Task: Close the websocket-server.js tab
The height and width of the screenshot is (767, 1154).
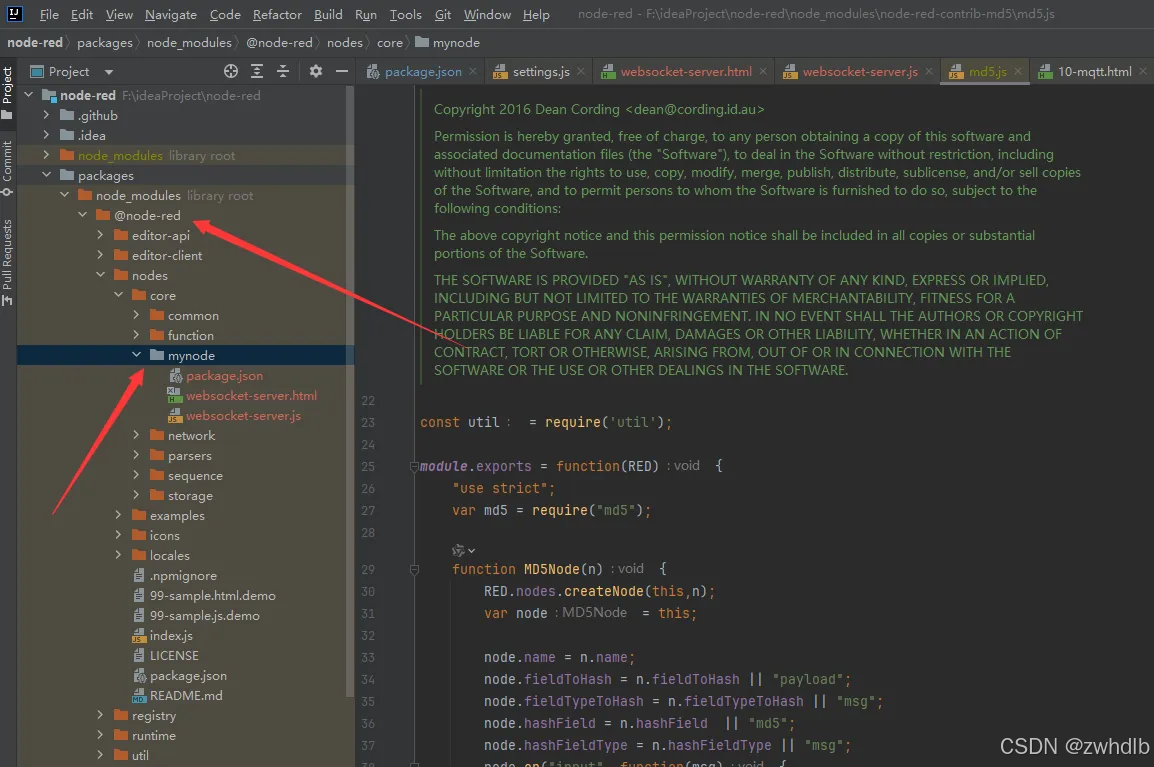Action: [929, 71]
